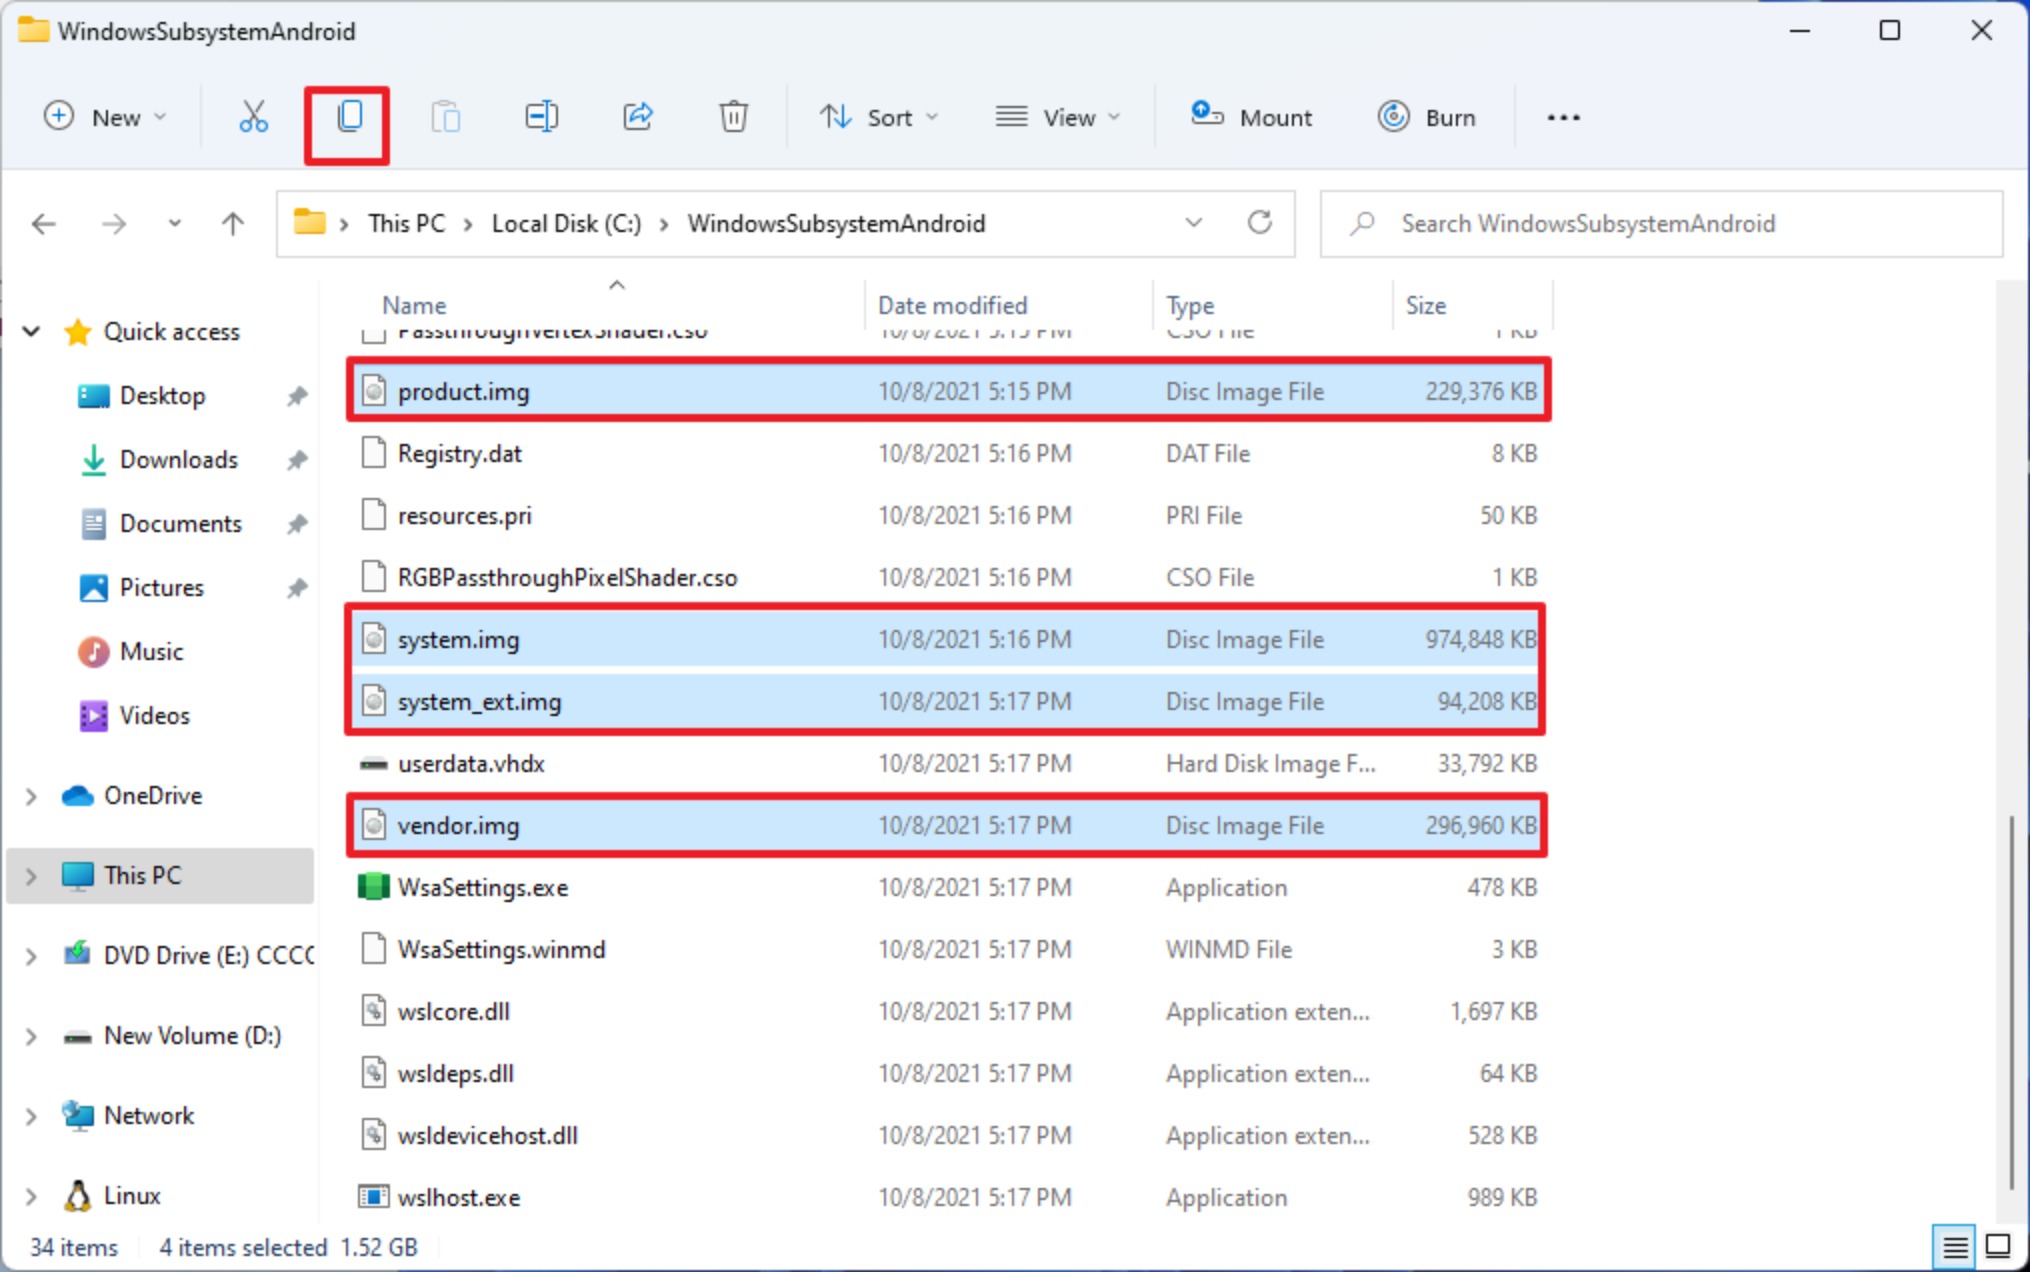Click the Share icon in toolbar
The width and height of the screenshot is (2030, 1272).
[x=639, y=117]
